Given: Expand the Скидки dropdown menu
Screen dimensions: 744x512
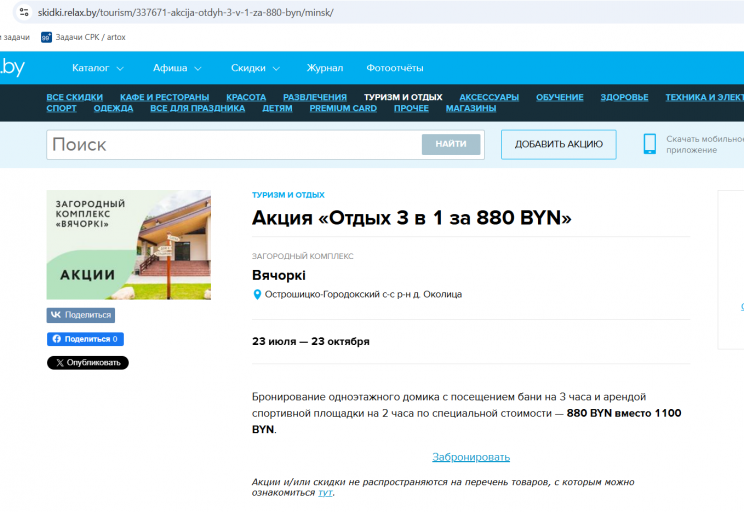Looking at the screenshot, I should click(255, 68).
